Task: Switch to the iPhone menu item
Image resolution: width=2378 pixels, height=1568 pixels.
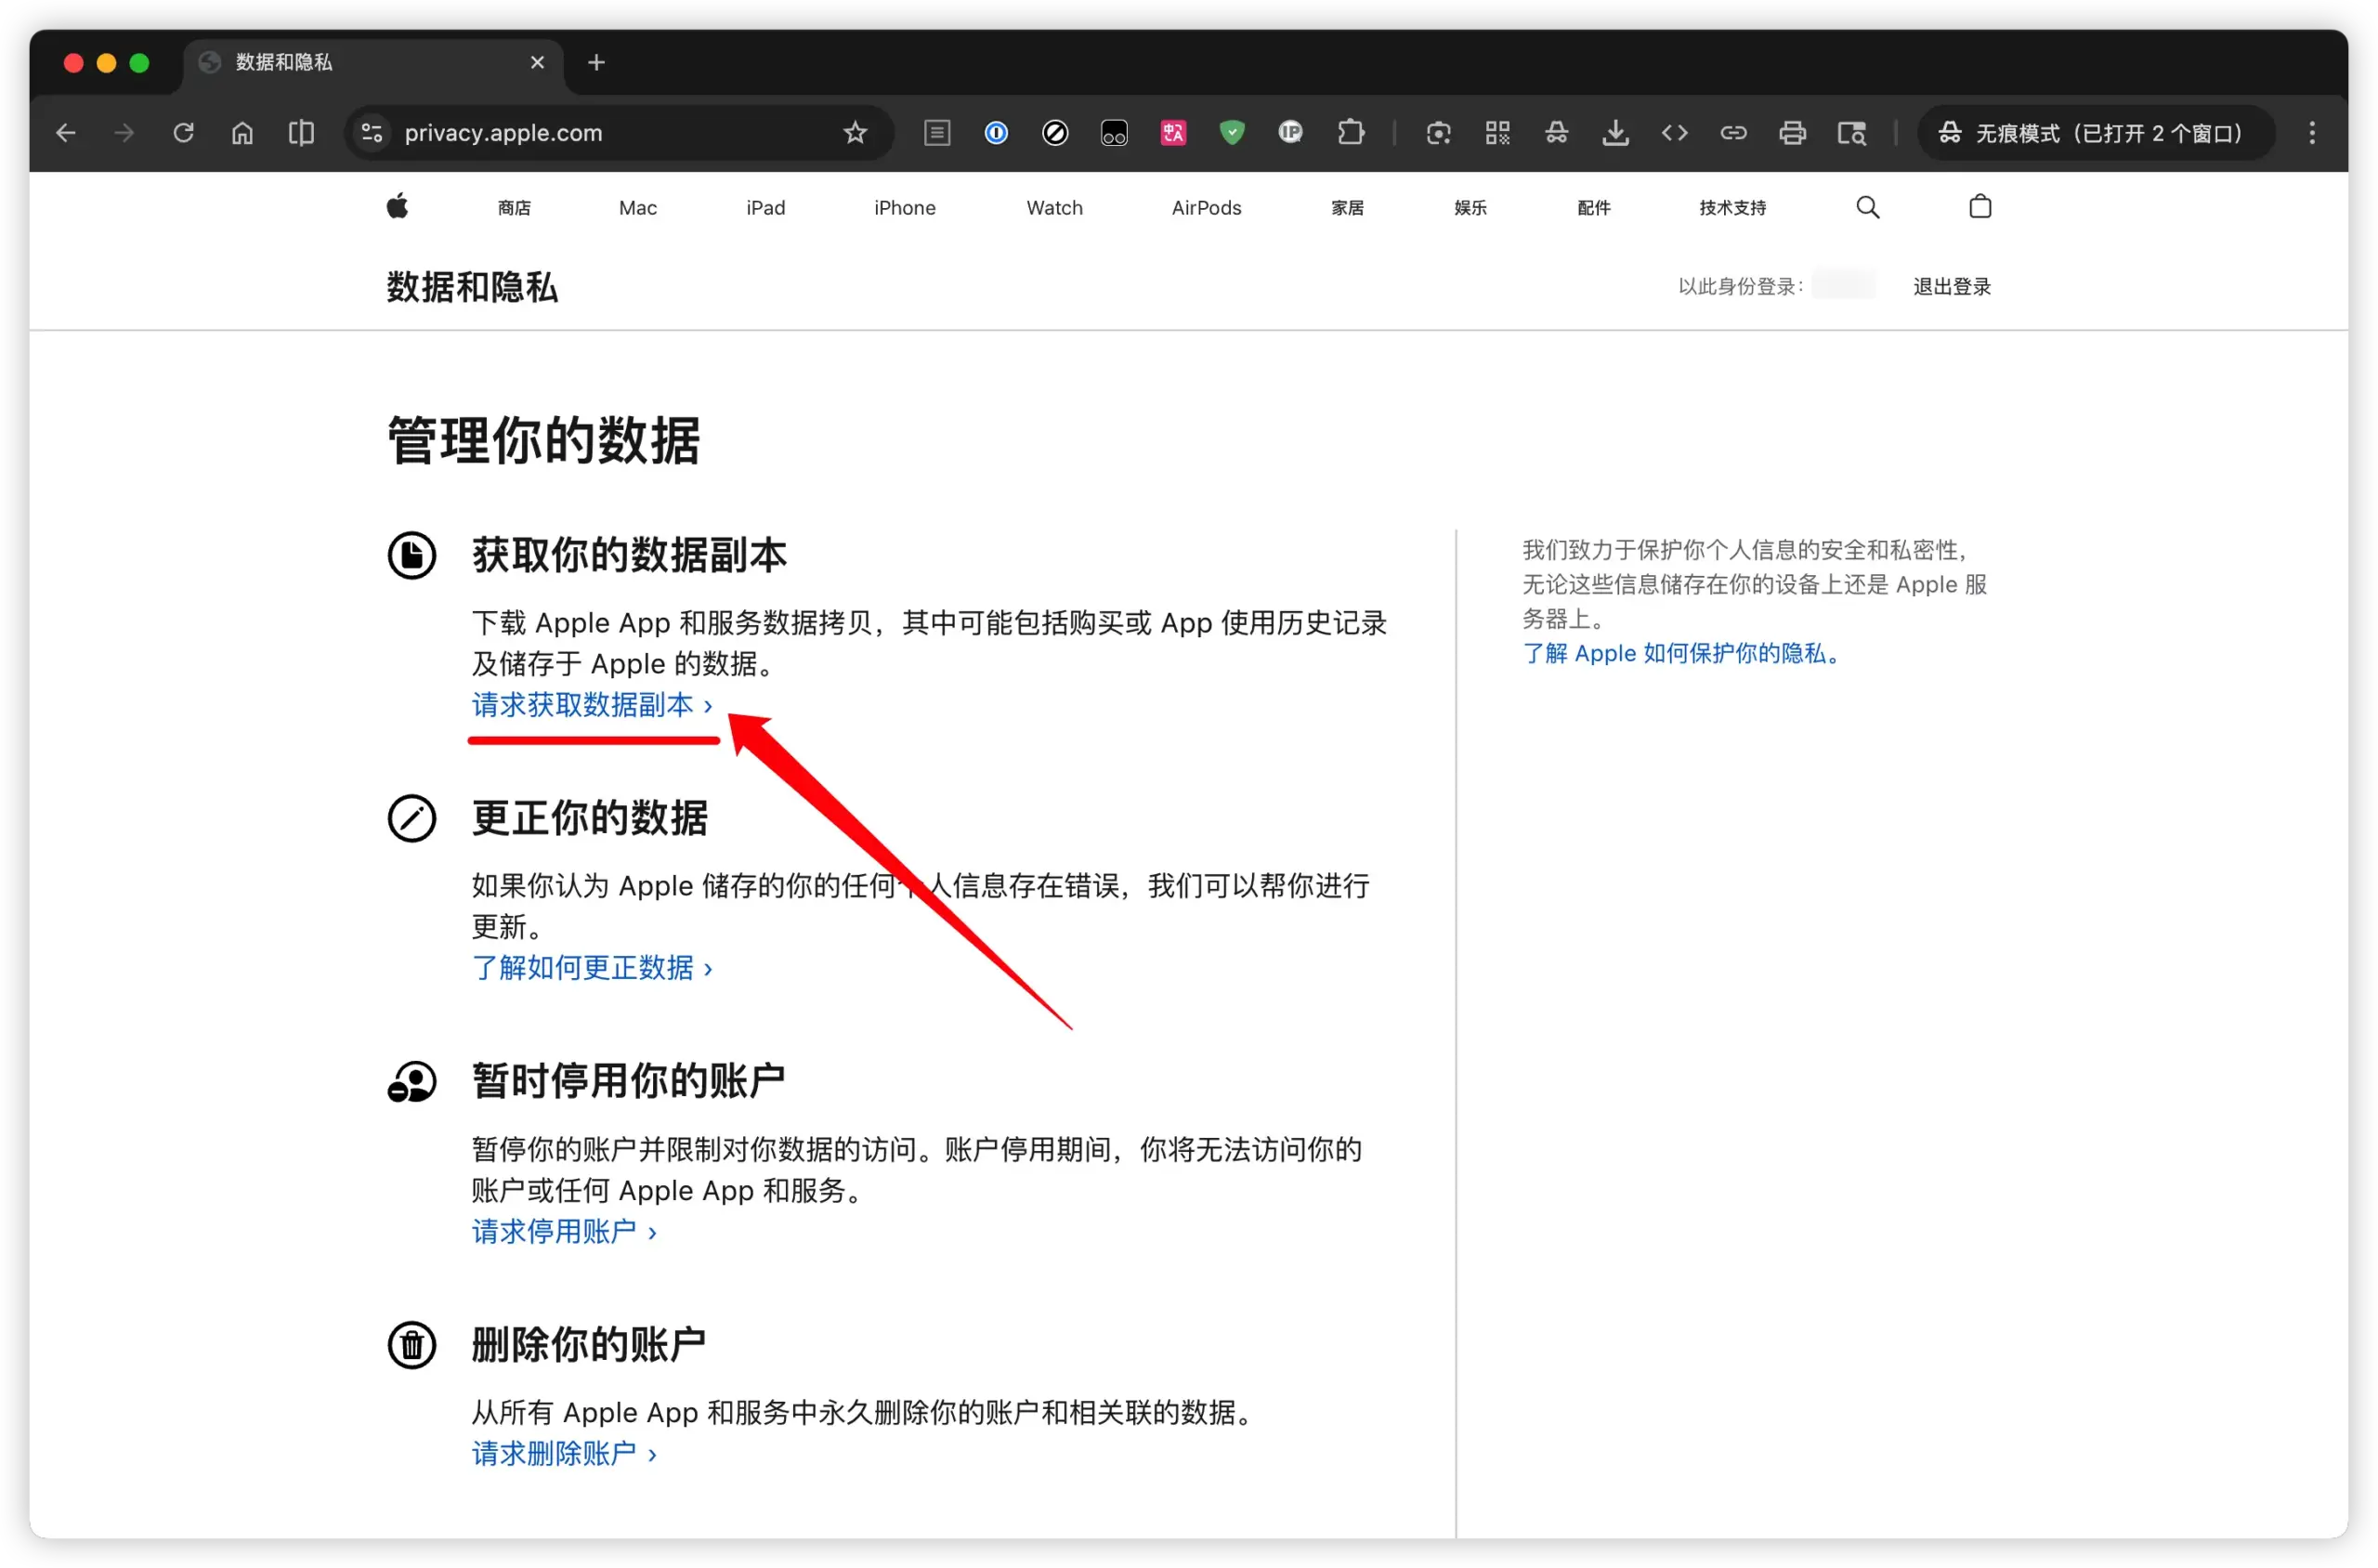Action: (904, 207)
